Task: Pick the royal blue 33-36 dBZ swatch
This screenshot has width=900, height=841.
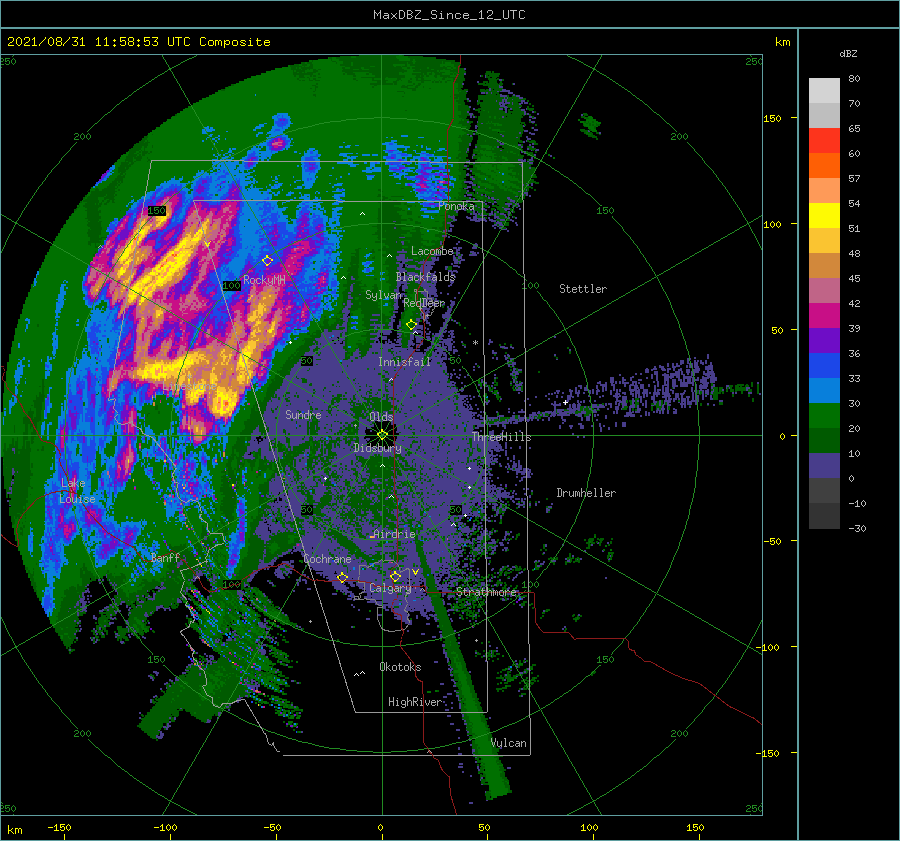Action: tap(824, 365)
